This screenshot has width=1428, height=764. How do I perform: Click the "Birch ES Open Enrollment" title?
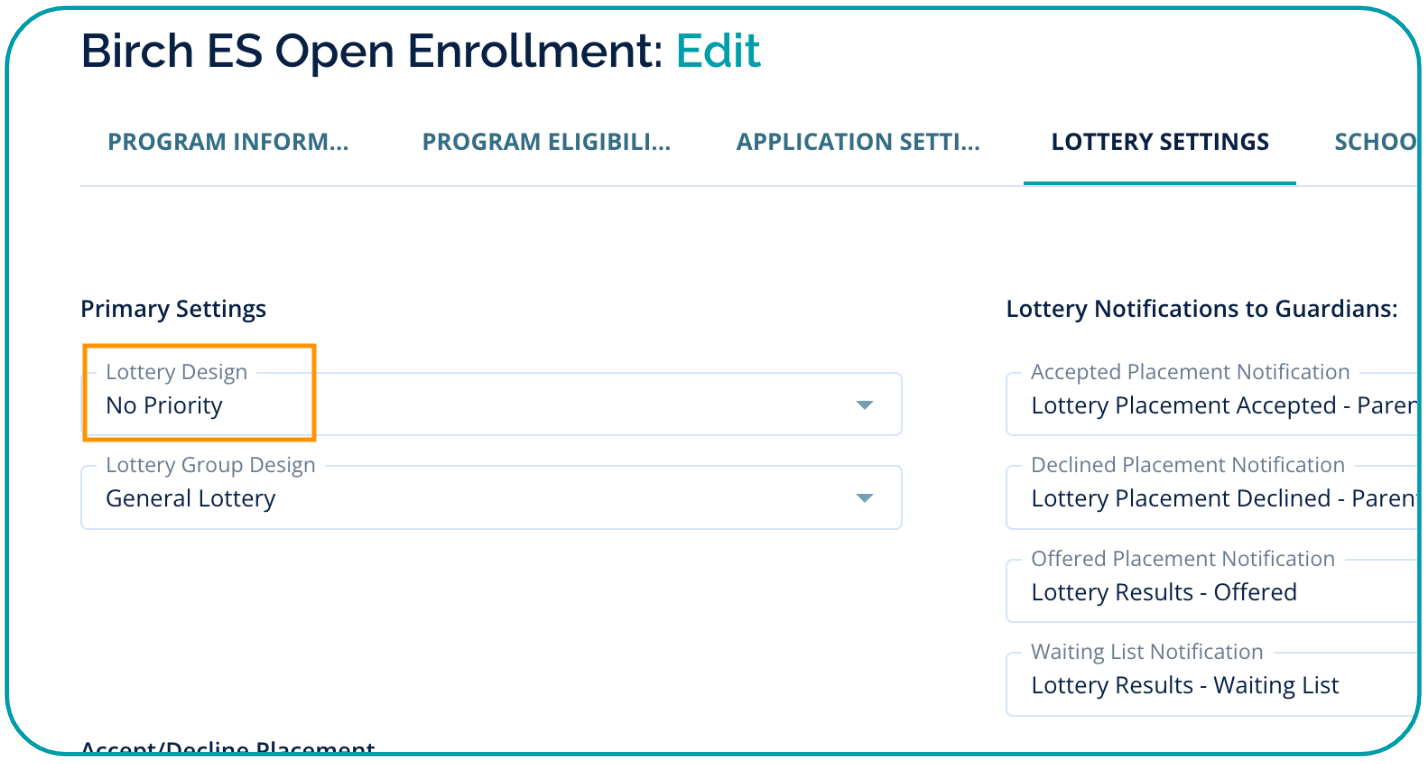(x=371, y=51)
